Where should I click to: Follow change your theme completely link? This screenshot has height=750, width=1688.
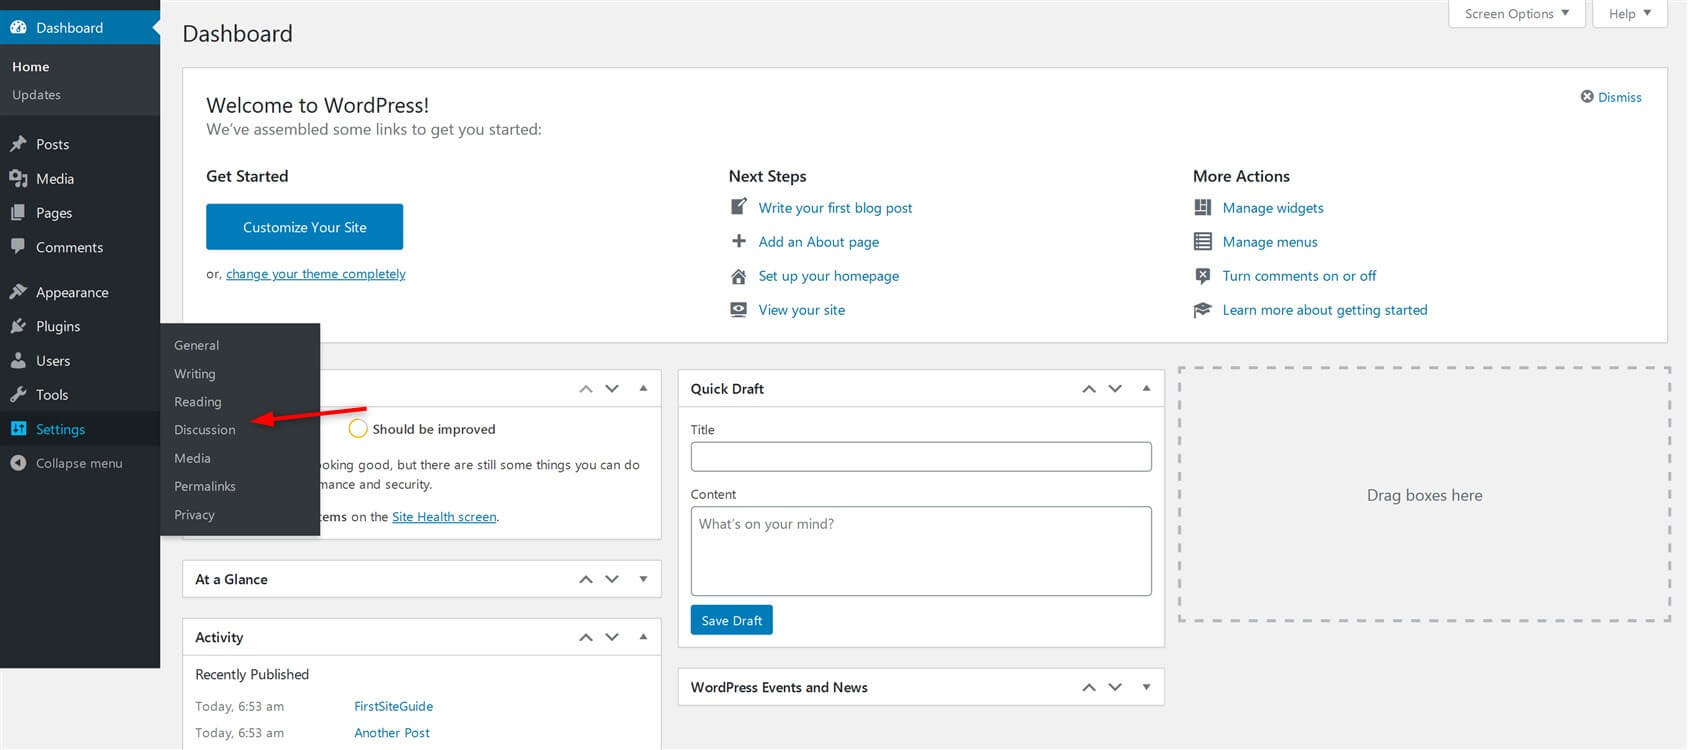316,274
